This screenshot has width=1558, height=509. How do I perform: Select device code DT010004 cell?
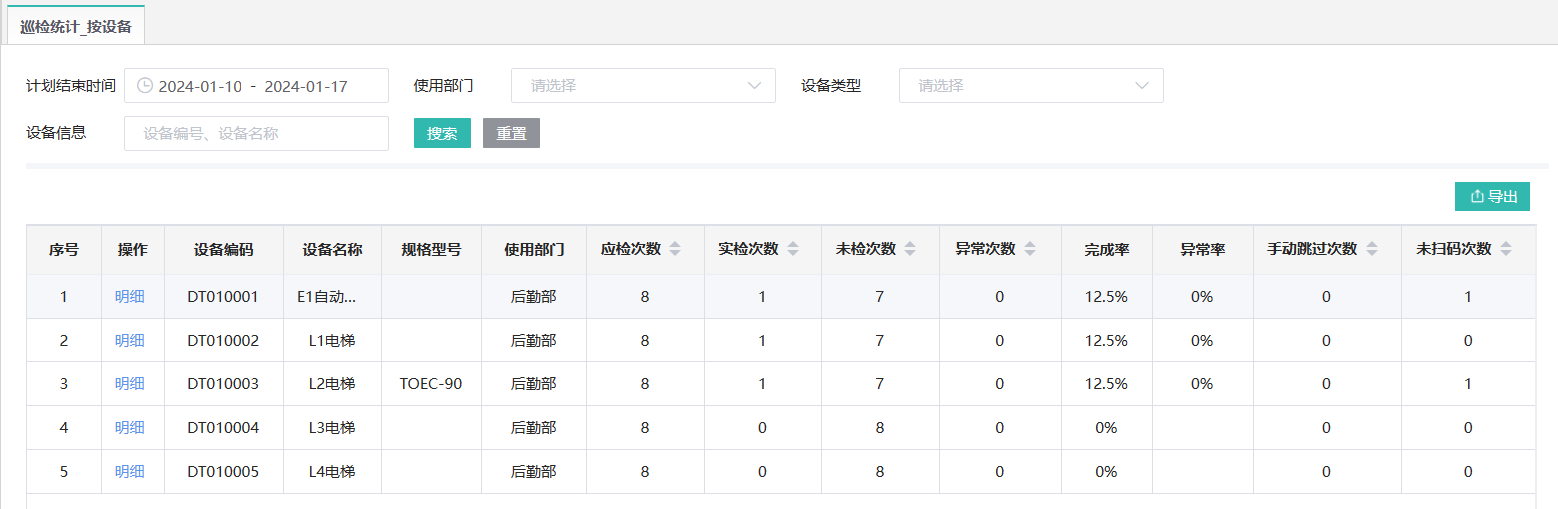(x=223, y=428)
